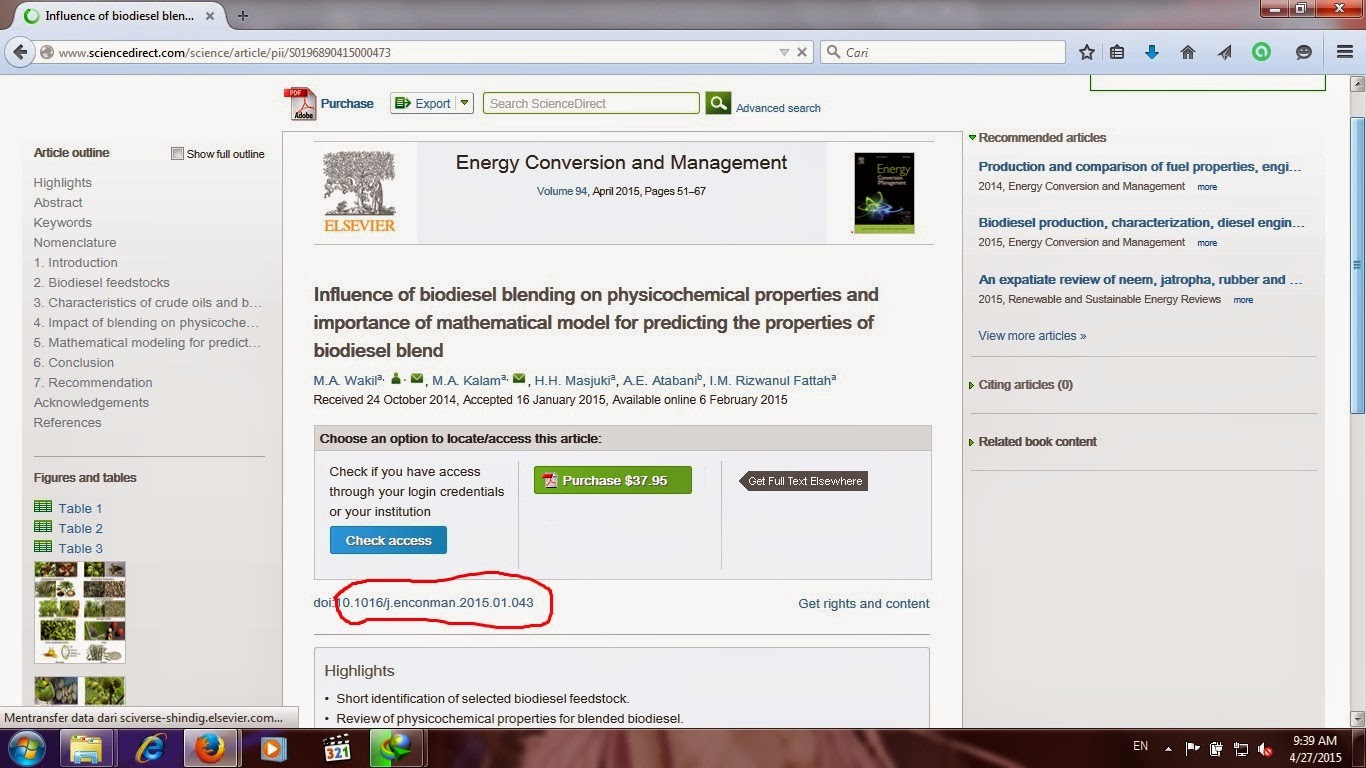Show hidden system tray icons arrow
The height and width of the screenshot is (768, 1366).
pos(1167,748)
